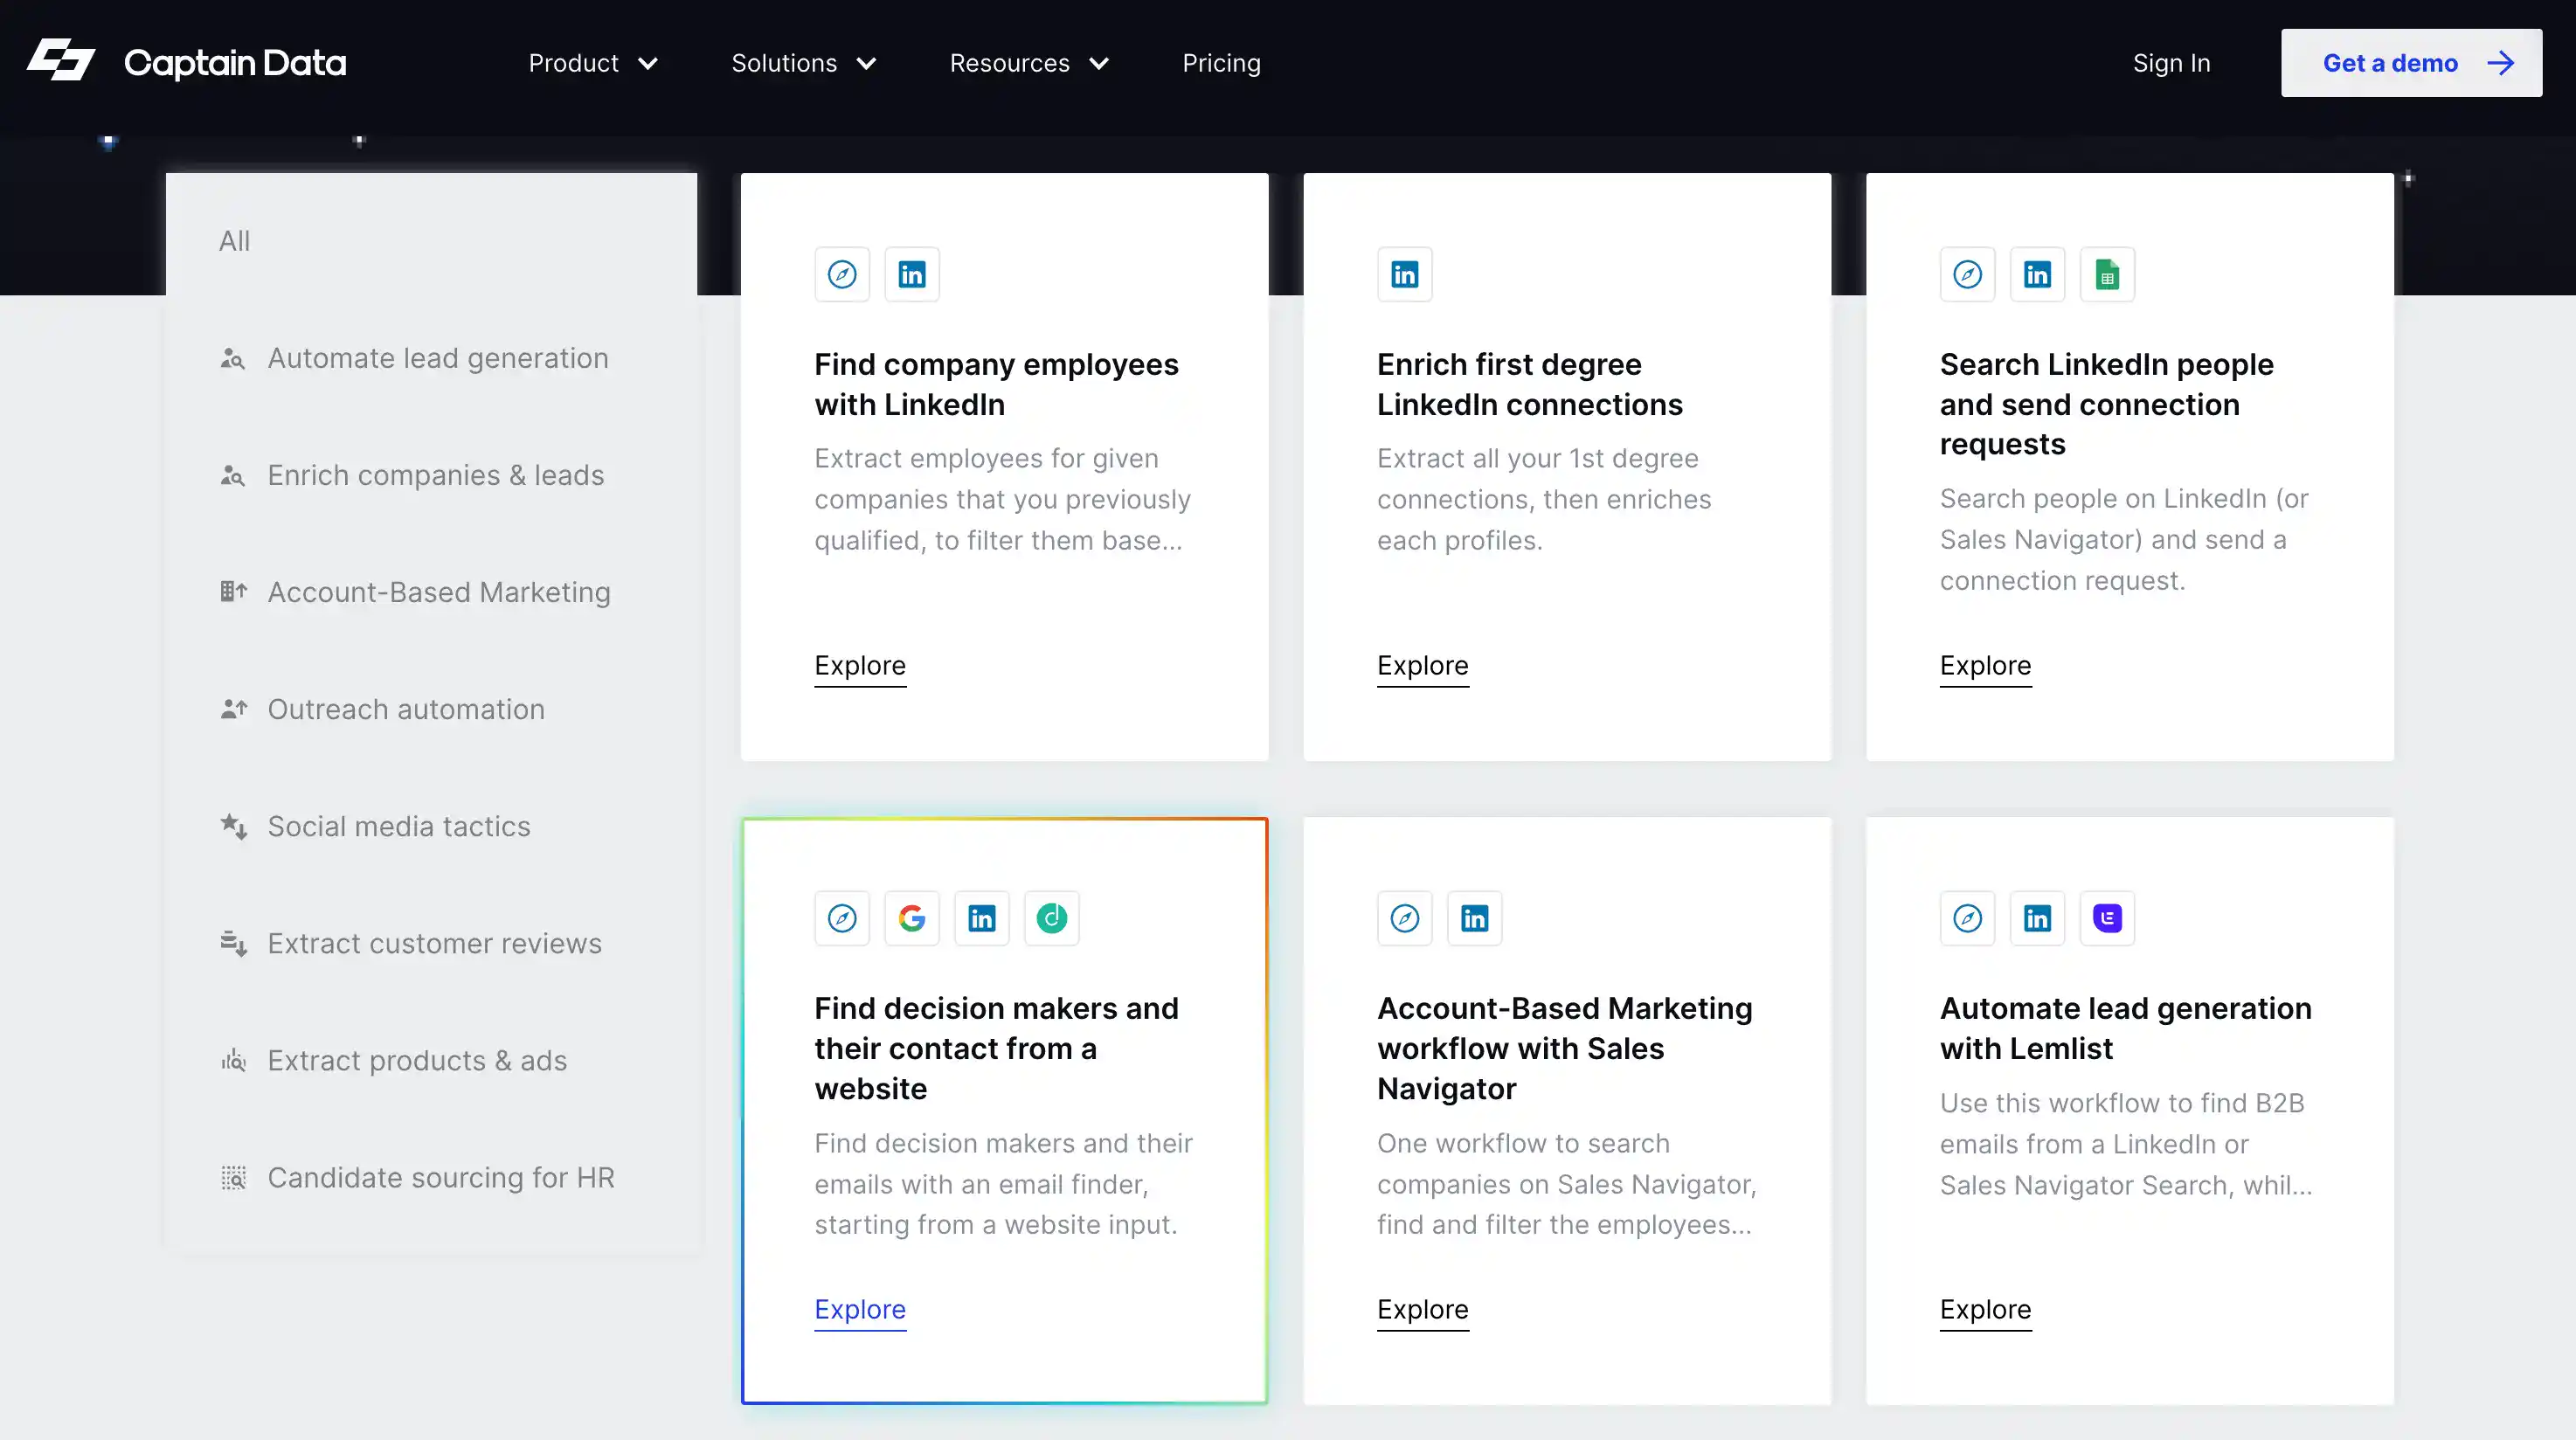Click compass icon on Find company employees card
2576x1440 pixels.
841,274
